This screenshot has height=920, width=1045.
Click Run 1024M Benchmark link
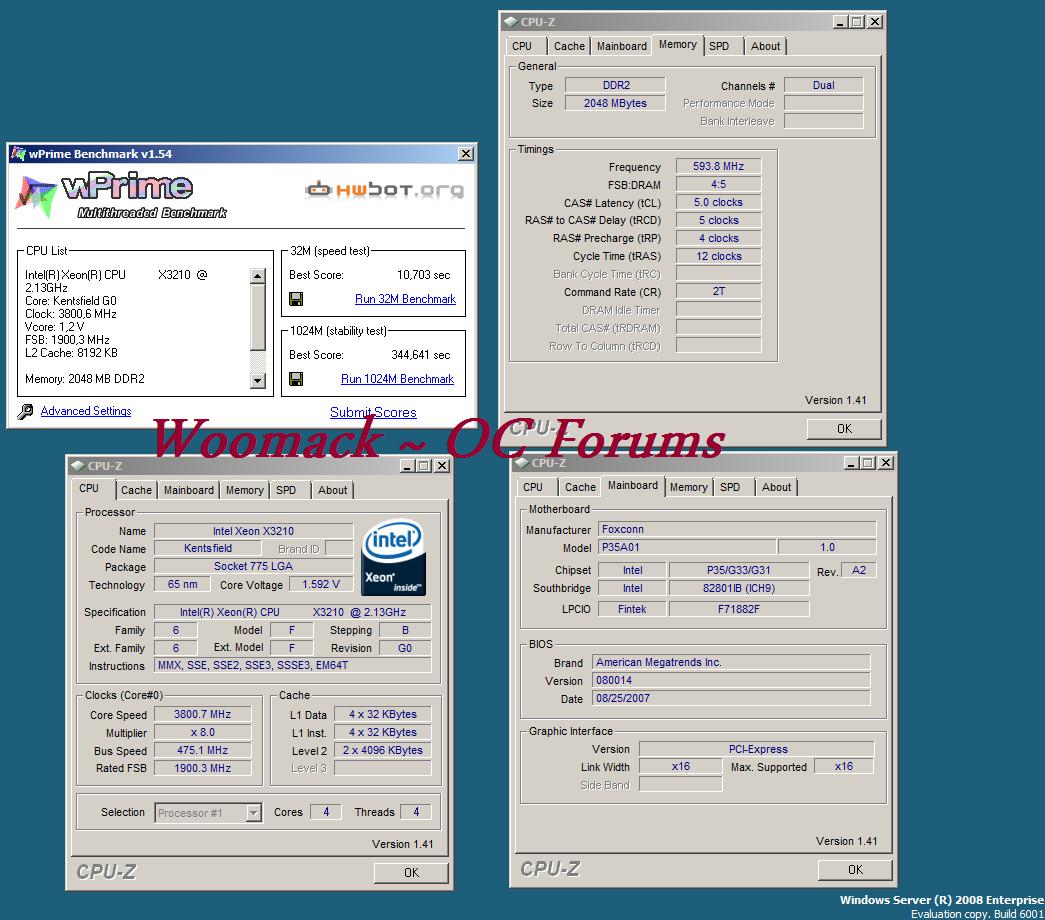397,379
